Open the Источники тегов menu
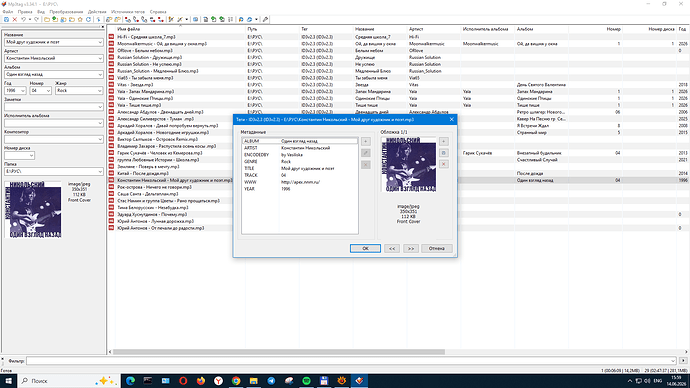690x388 pixels. click(128, 12)
